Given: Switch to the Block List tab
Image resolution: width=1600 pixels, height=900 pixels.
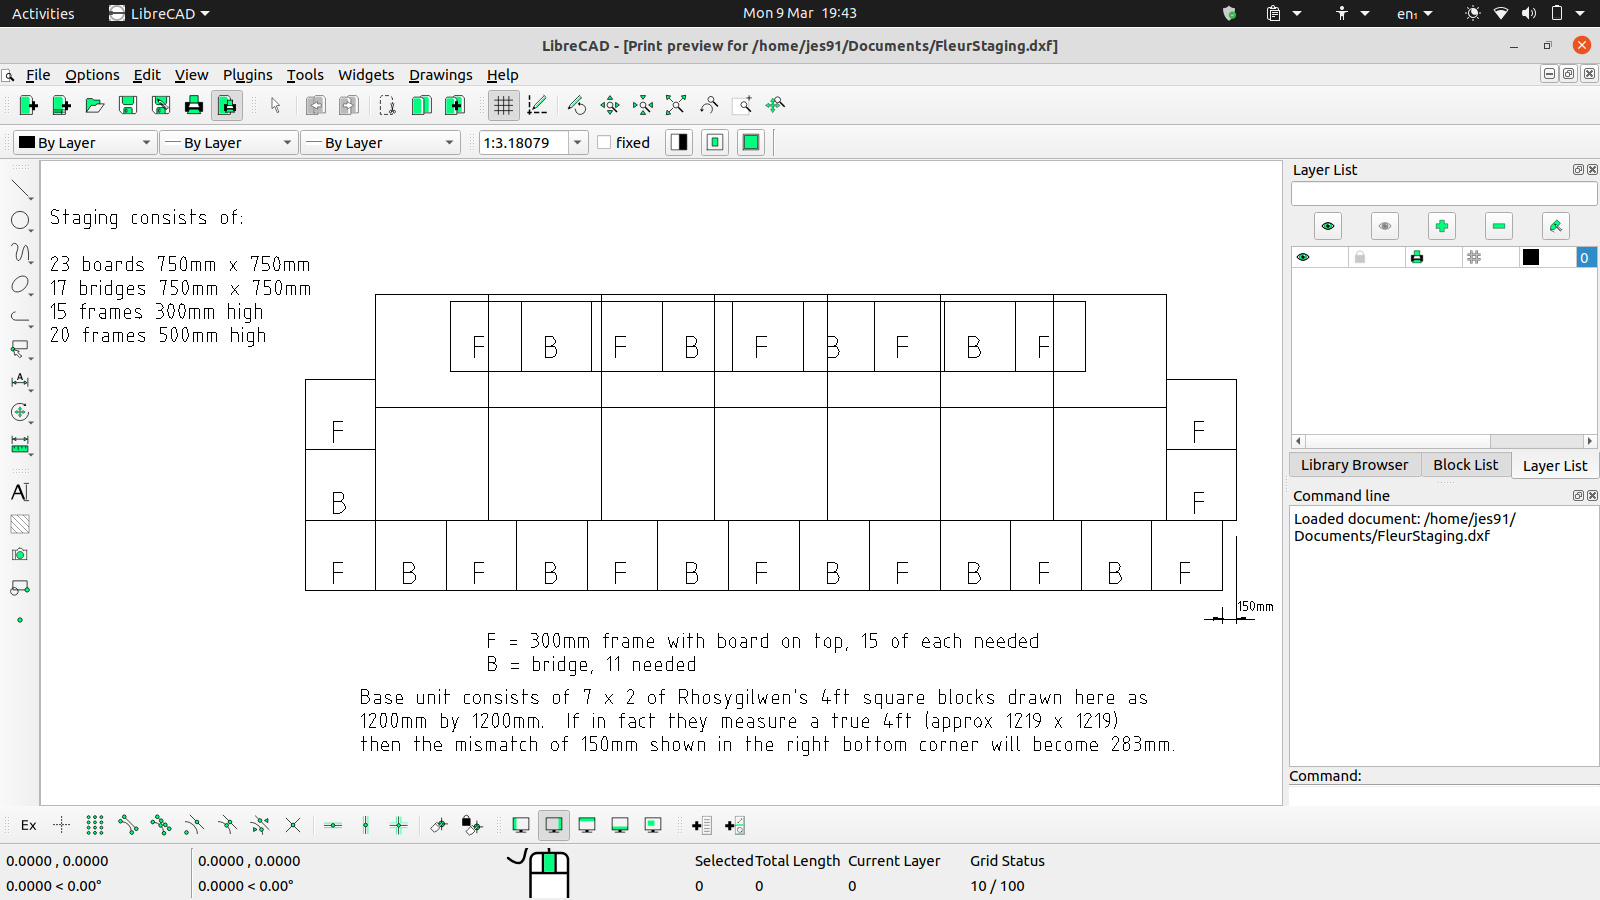Looking at the screenshot, I should [x=1465, y=465].
